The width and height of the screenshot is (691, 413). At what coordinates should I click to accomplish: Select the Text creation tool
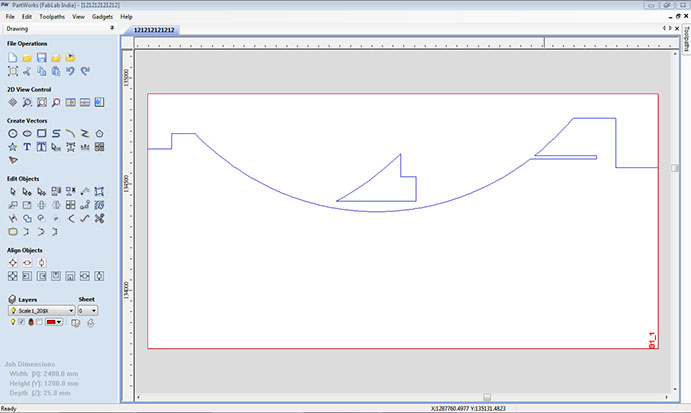[27, 147]
